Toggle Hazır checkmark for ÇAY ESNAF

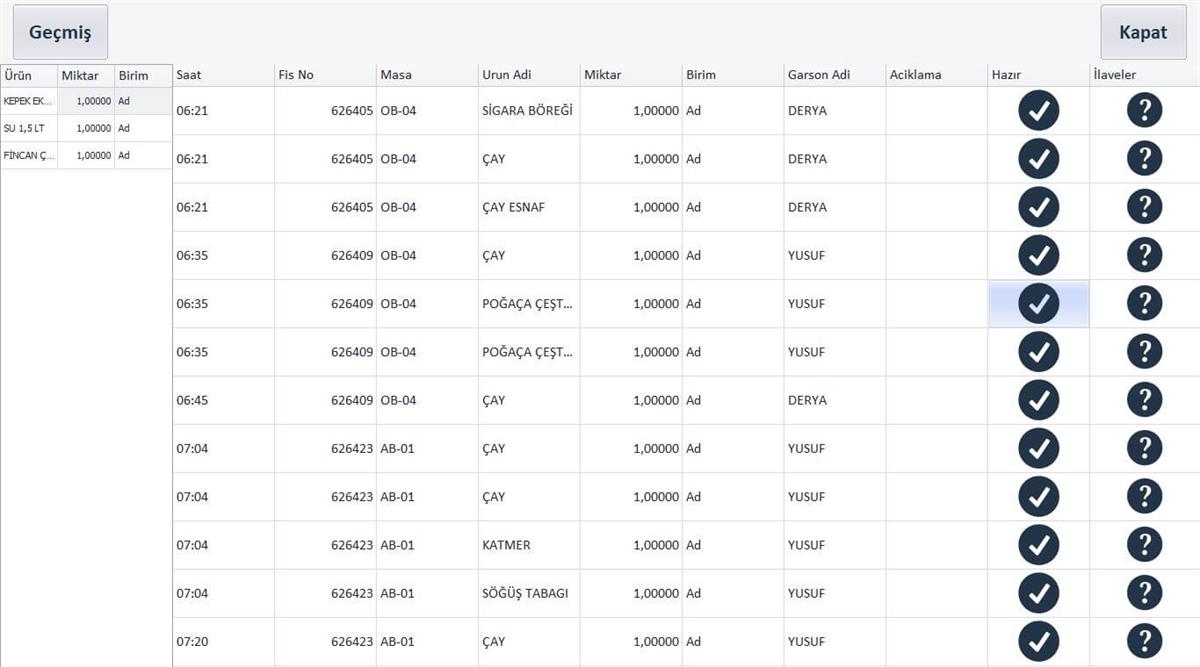tap(1038, 207)
